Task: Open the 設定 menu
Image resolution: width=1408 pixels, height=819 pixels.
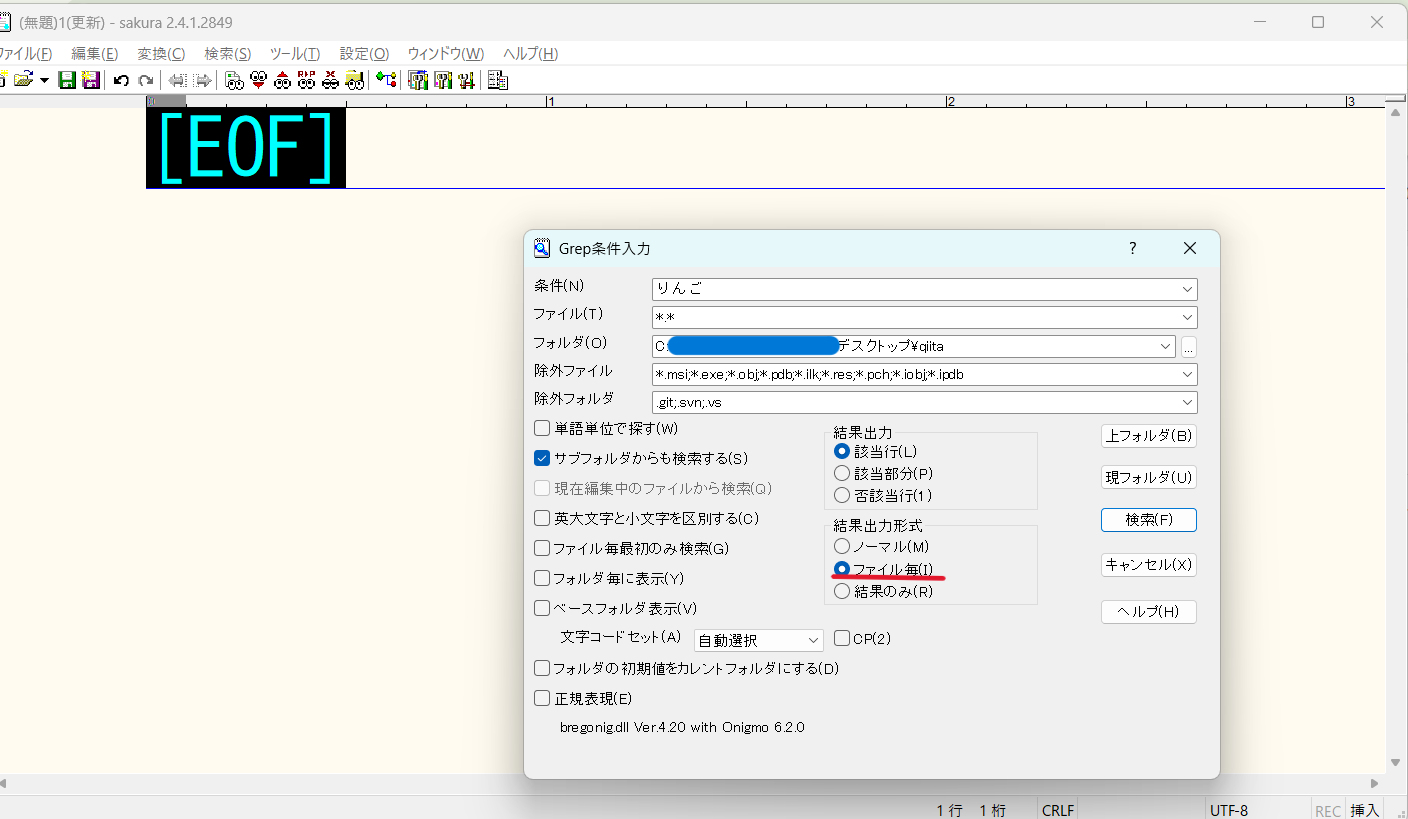Action: (363, 53)
